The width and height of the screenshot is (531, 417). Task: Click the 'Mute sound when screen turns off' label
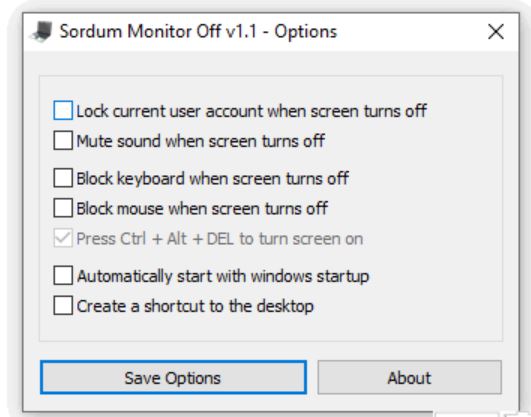[x=201, y=141]
